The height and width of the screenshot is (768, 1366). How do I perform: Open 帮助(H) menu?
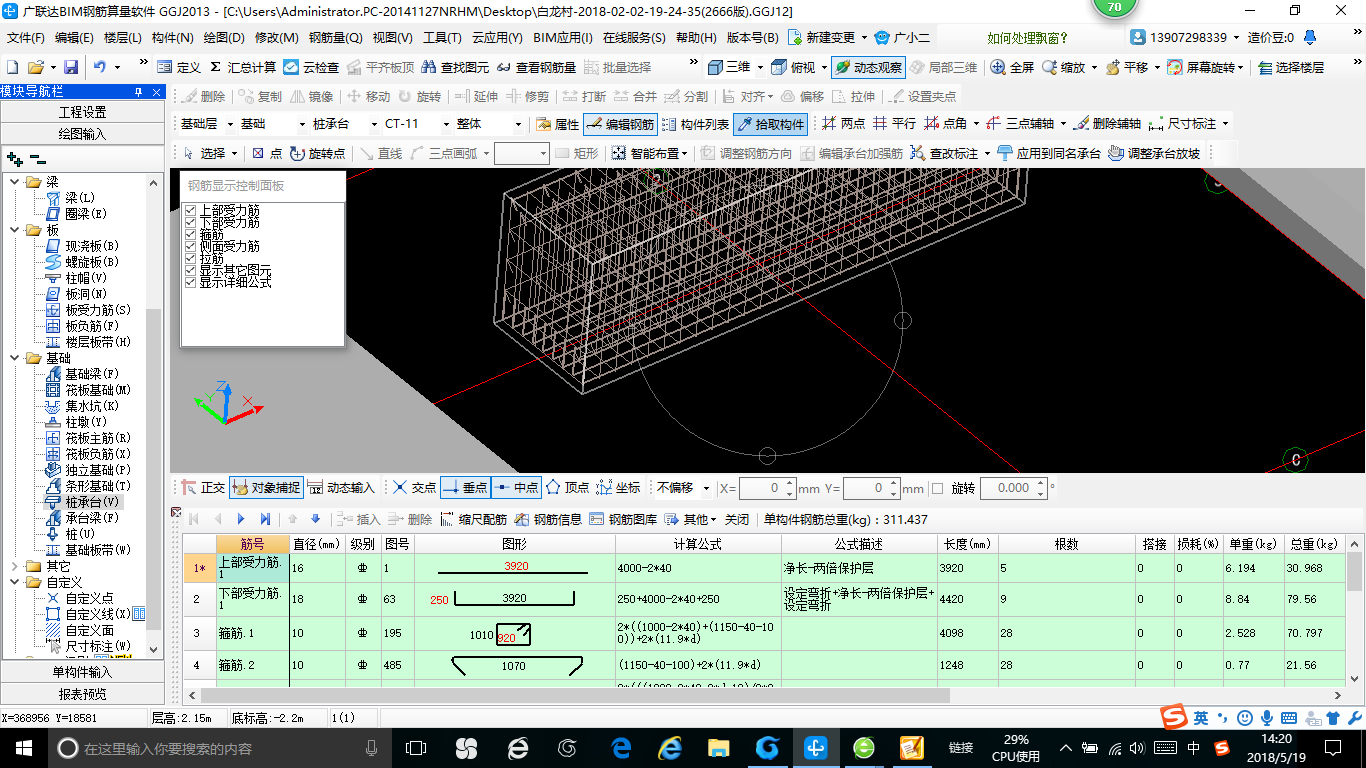click(696, 38)
